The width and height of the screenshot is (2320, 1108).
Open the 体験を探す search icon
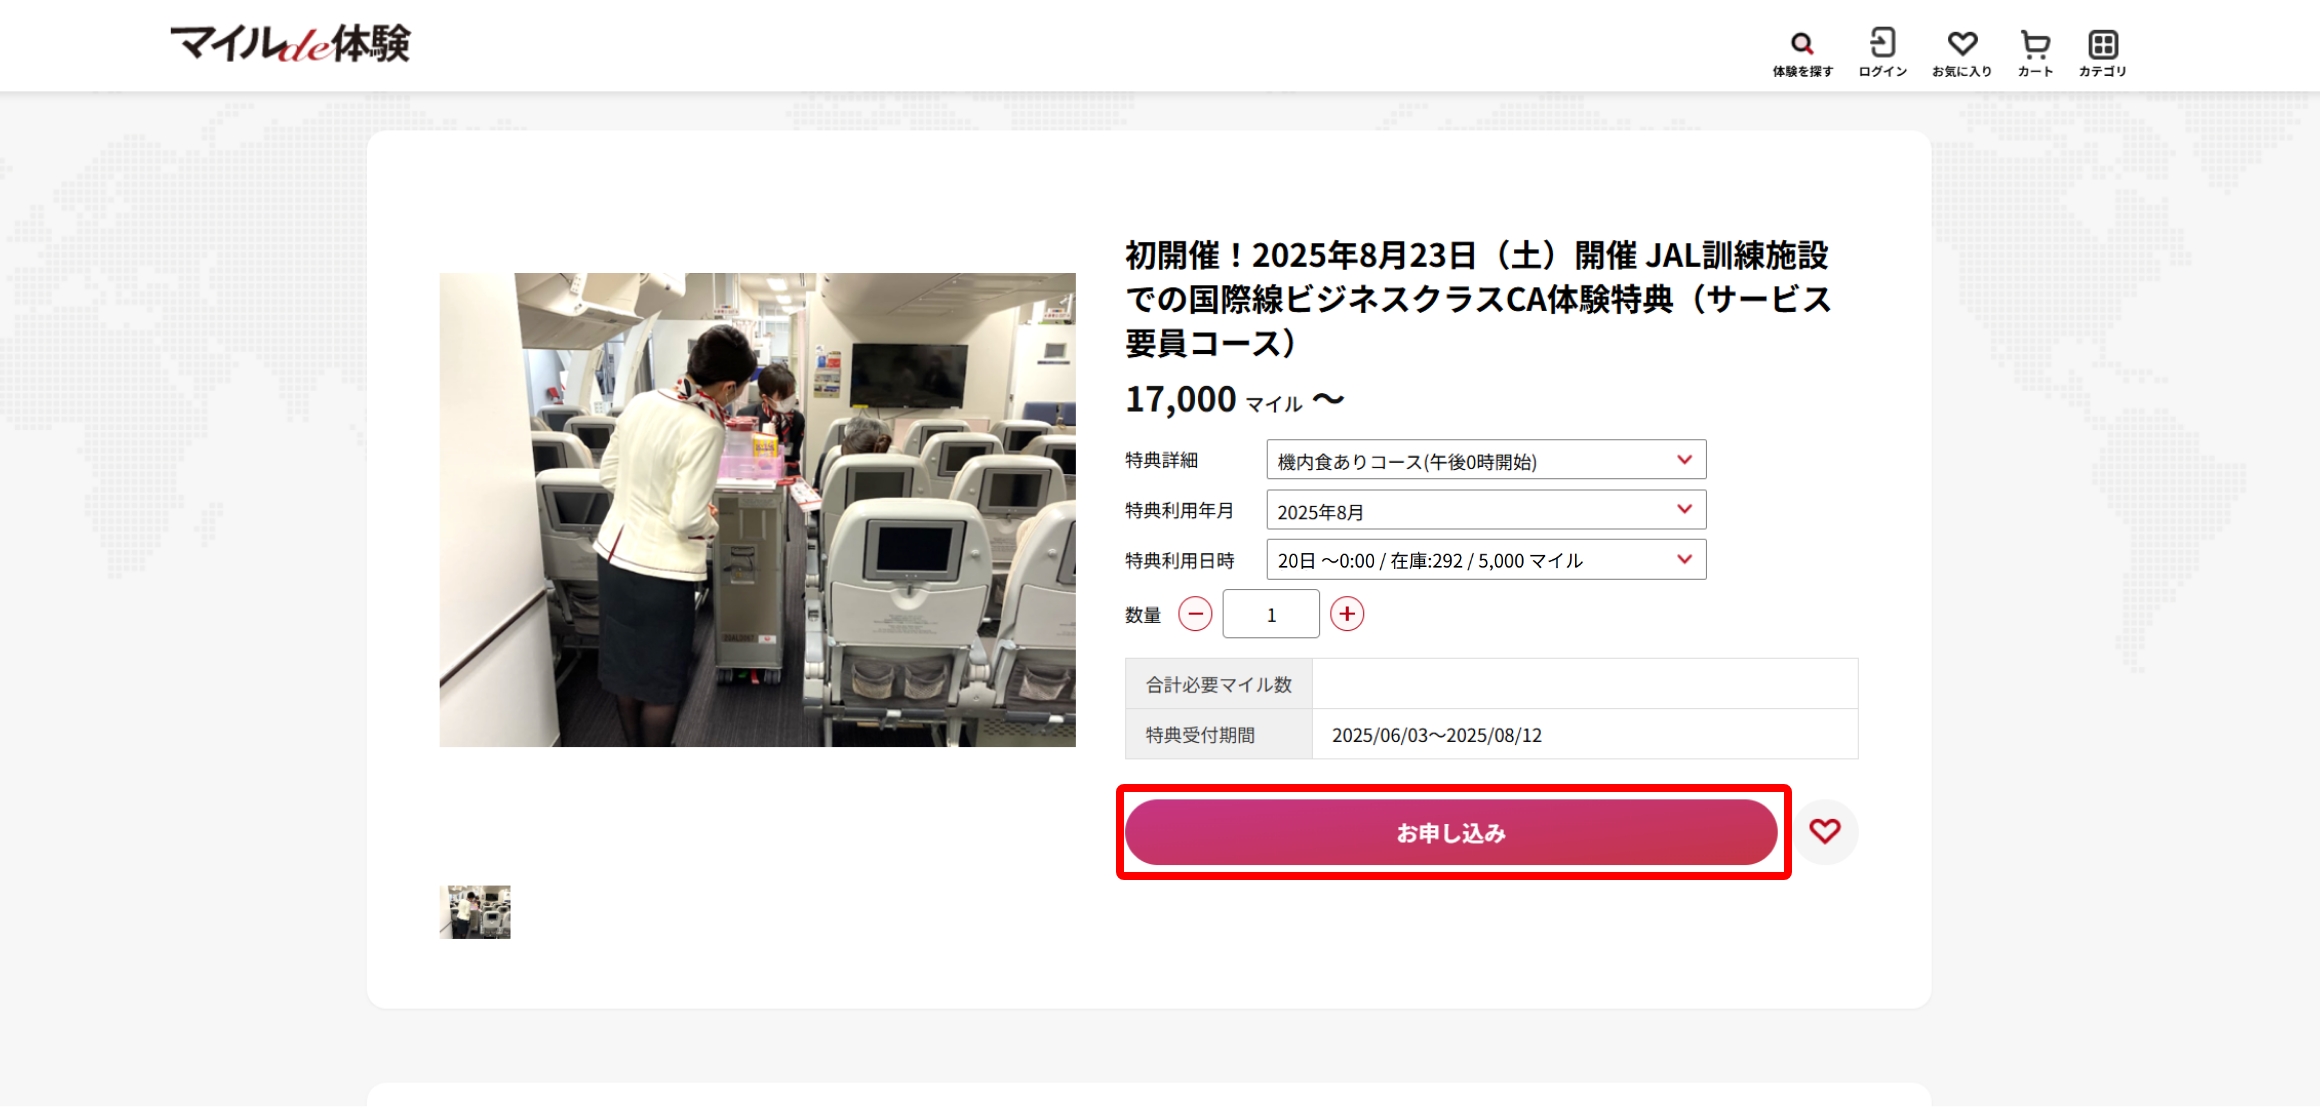(x=1802, y=52)
